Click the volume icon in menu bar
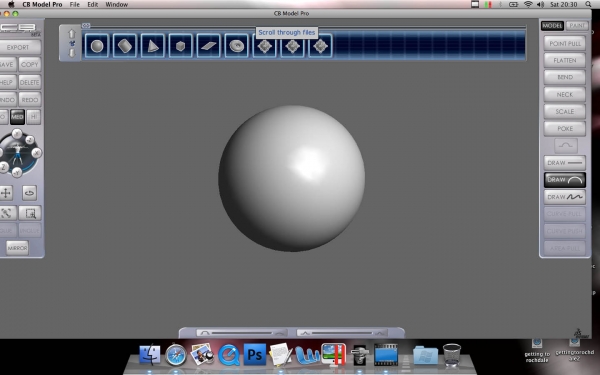This screenshot has width=600, height=375. point(540,5)
